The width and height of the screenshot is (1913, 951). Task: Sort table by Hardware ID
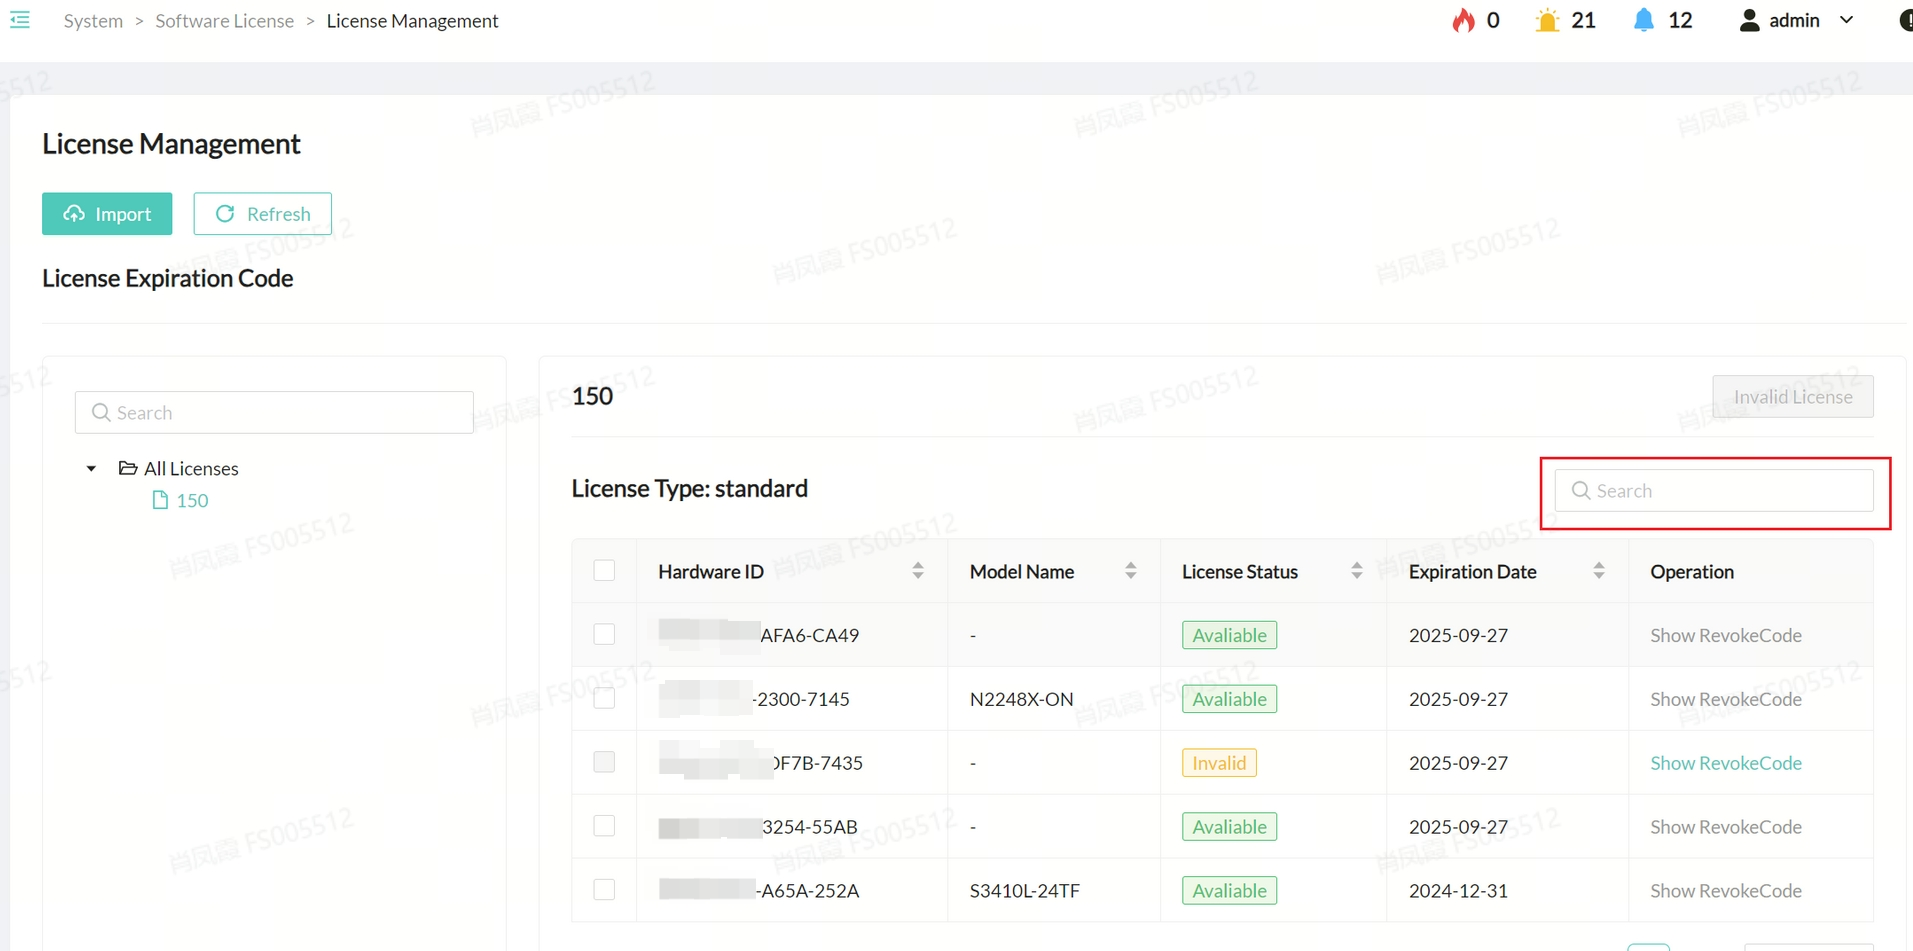[x=917, y=571]
